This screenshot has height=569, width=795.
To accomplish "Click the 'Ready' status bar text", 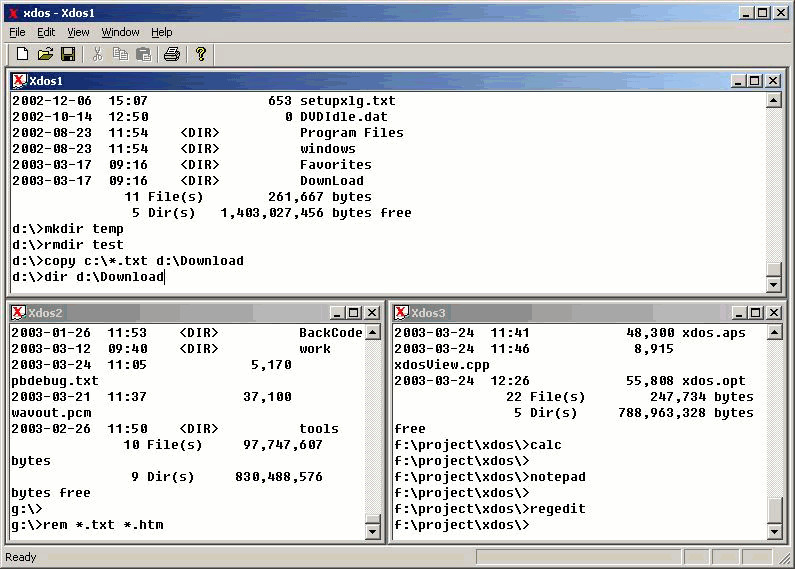I will pos(21,557).
